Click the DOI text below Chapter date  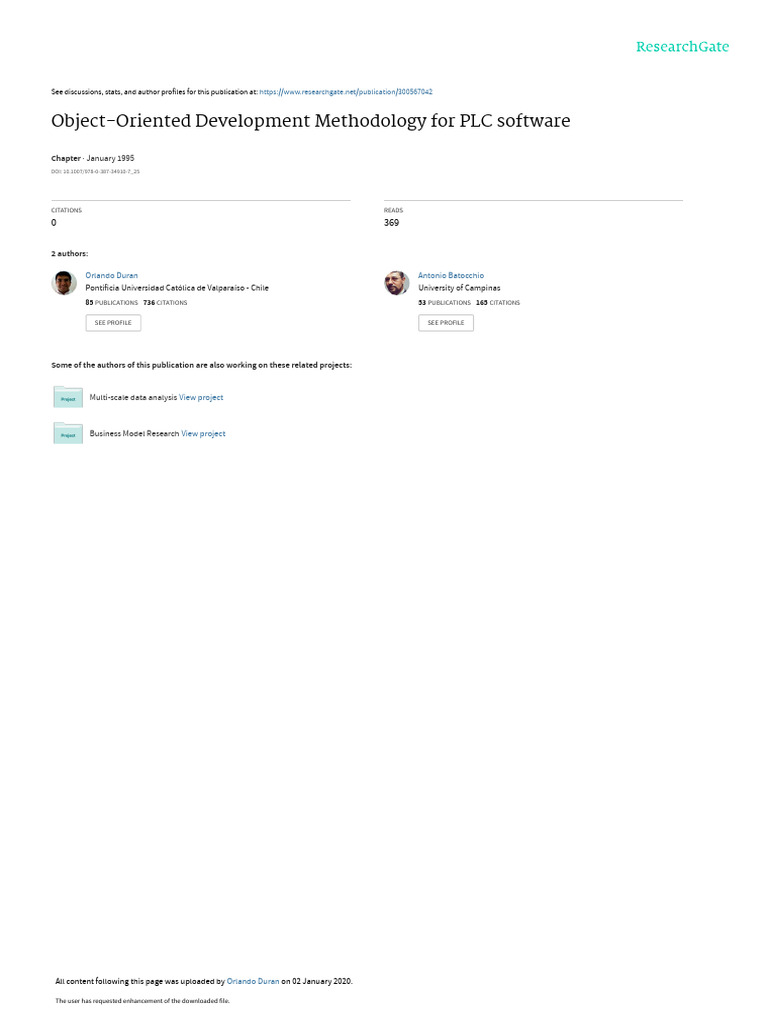(95, 172)
